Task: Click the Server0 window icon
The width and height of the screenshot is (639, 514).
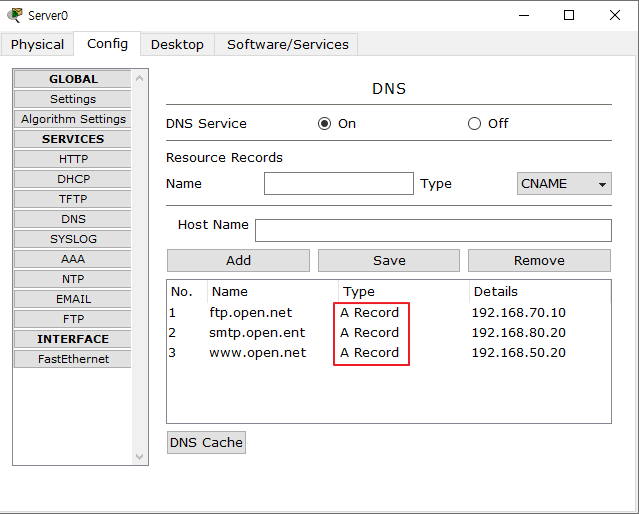Action: (x=15, y=15)
